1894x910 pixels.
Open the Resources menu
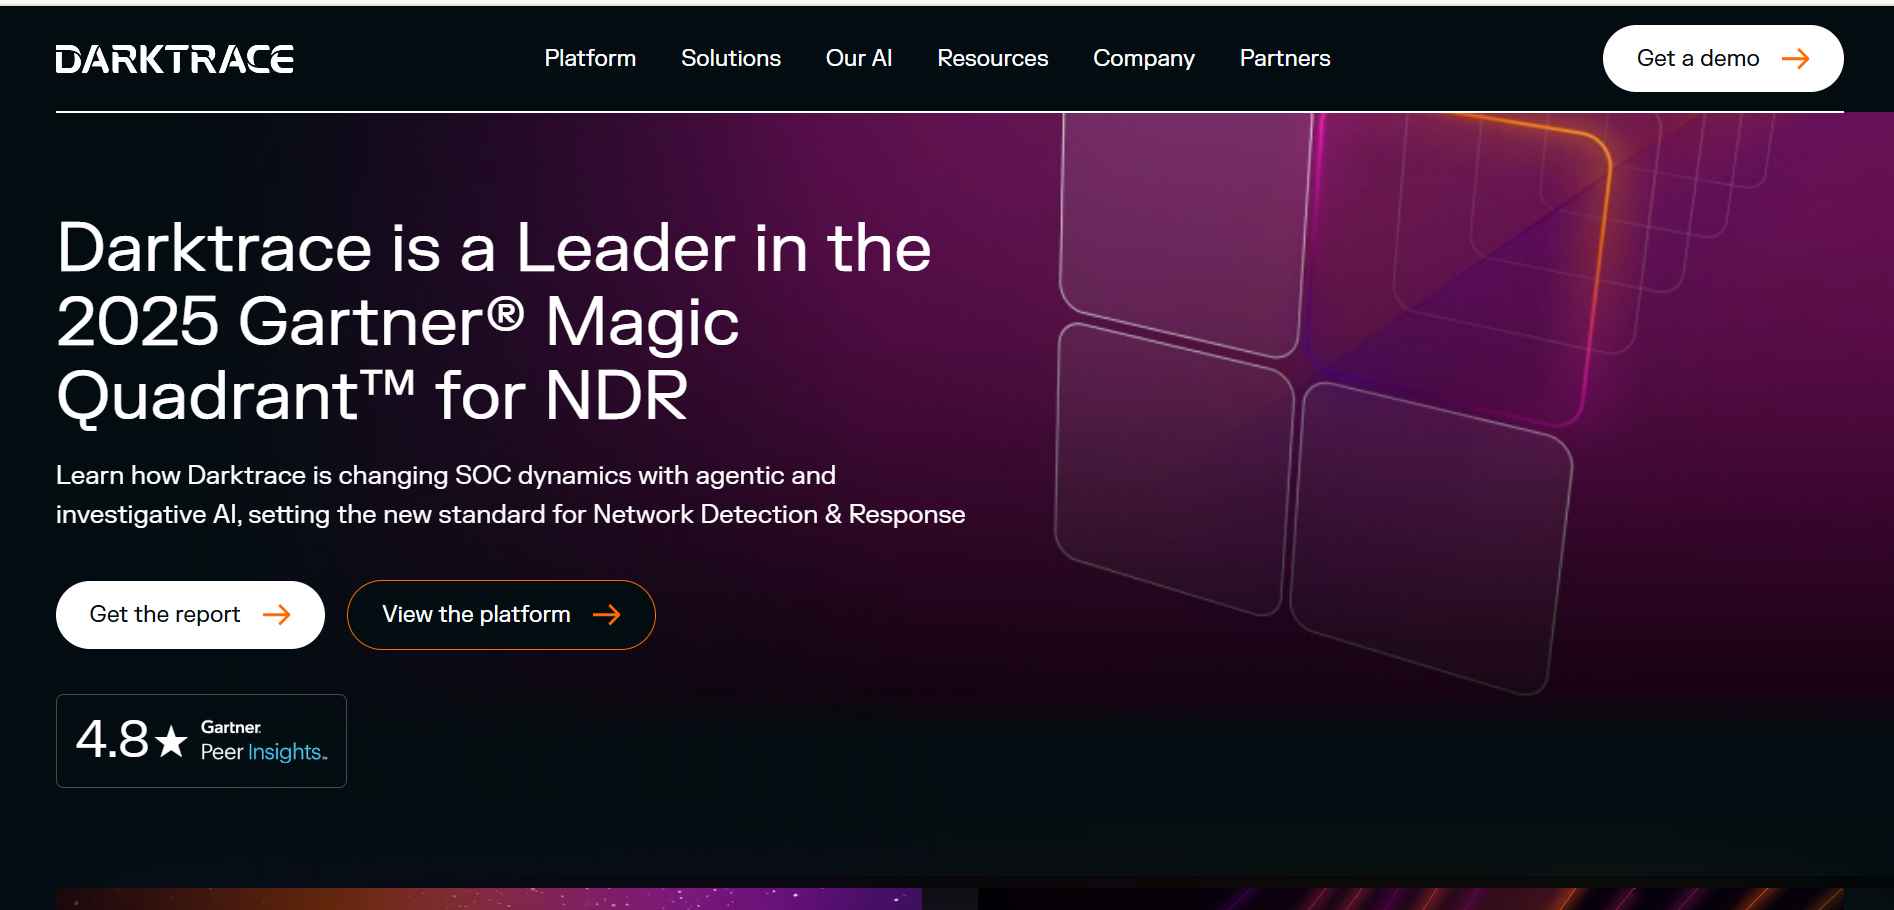[x=993, y=58]
